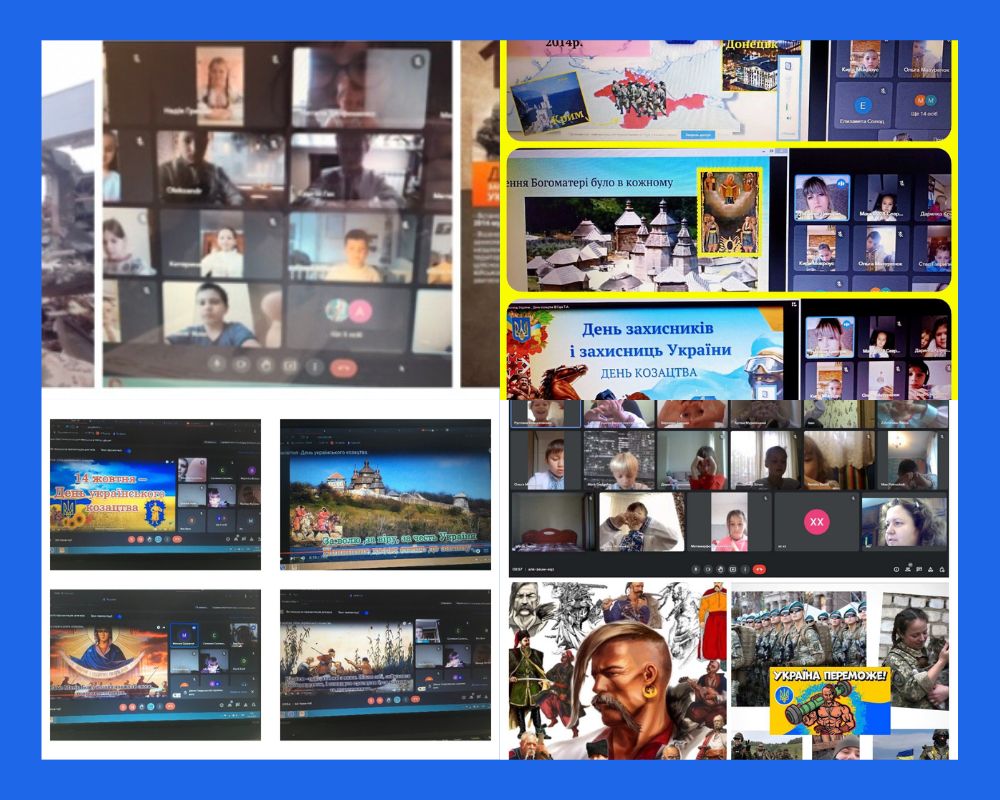Toggle microphone in the large blurry Meet call
The image size is (1000, 800).
[x=217, y=365]
